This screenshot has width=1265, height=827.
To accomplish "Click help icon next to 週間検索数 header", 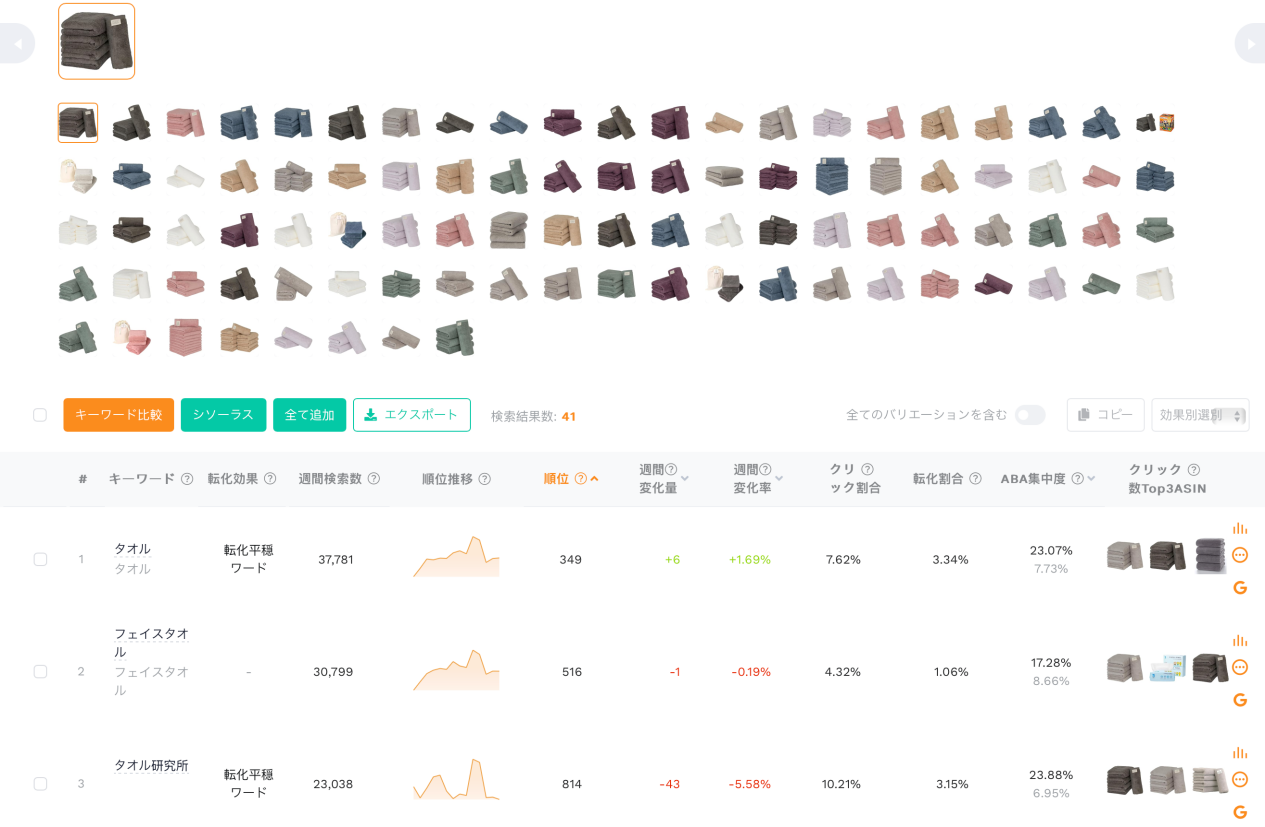I will pyautogui.click(x=374, y=479).
